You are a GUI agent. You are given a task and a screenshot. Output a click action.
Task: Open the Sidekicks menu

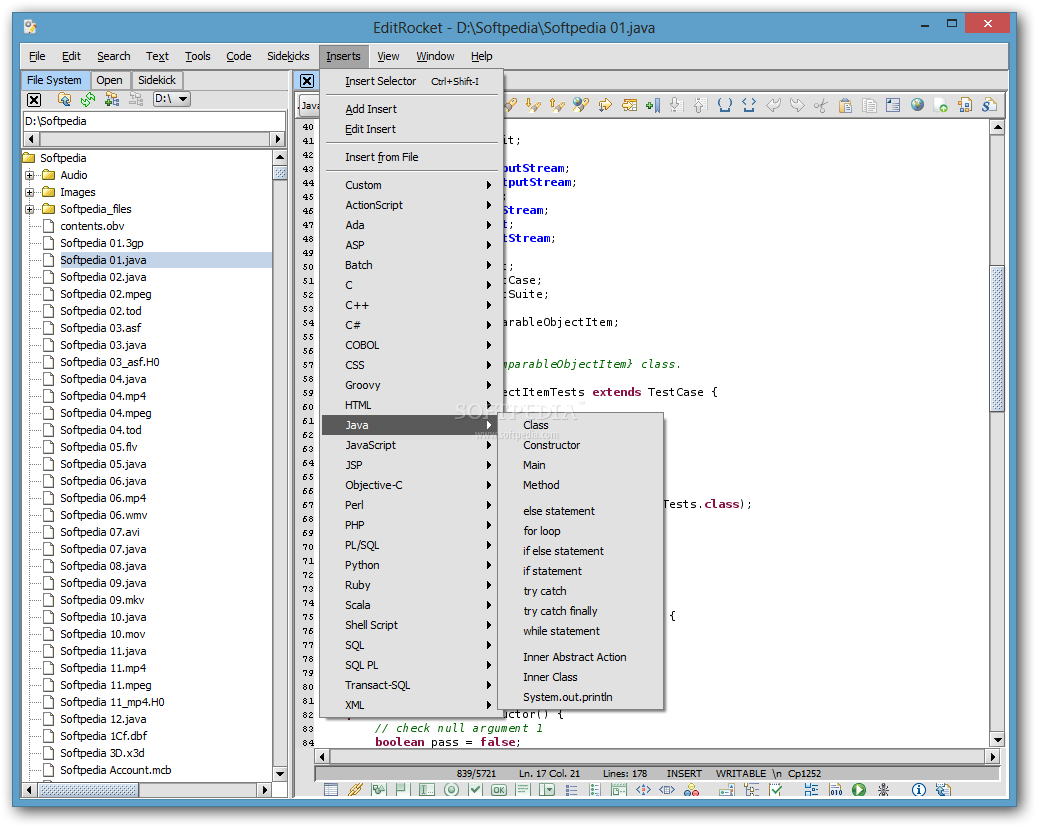pos(288,56)
